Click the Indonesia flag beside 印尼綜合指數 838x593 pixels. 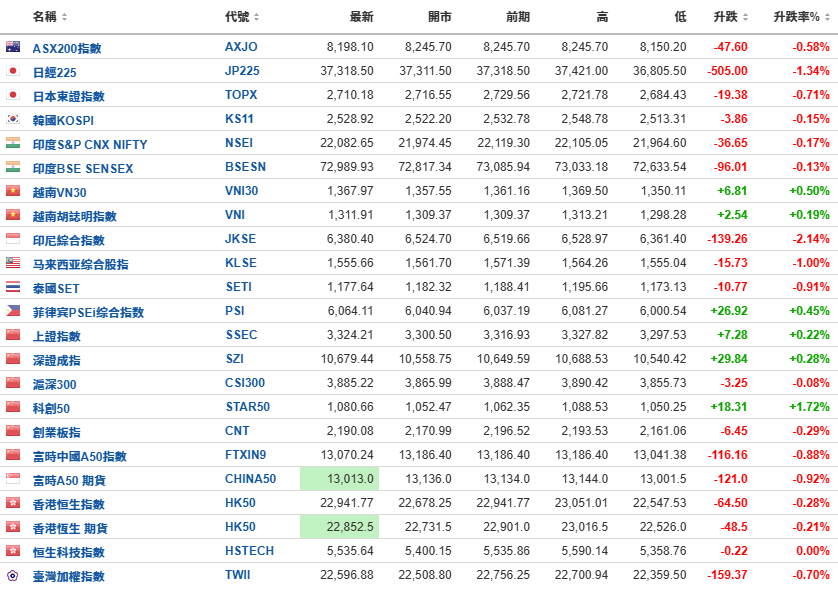click(x=13, y=239)
